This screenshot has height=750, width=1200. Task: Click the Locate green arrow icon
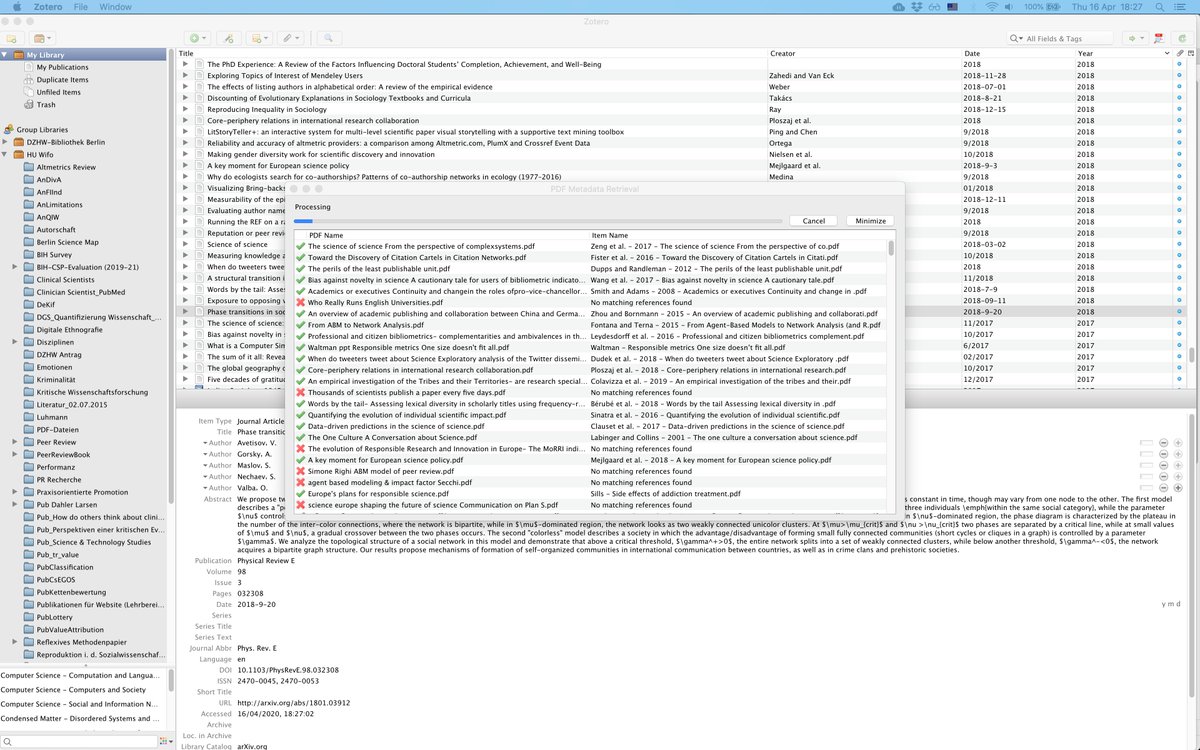click(1132, 39)
